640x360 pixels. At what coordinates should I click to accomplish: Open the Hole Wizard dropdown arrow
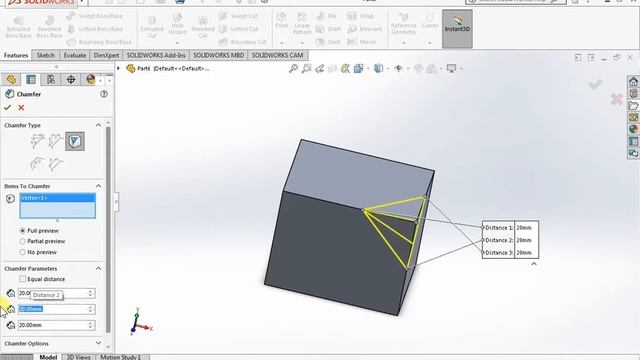pos(177,42)
